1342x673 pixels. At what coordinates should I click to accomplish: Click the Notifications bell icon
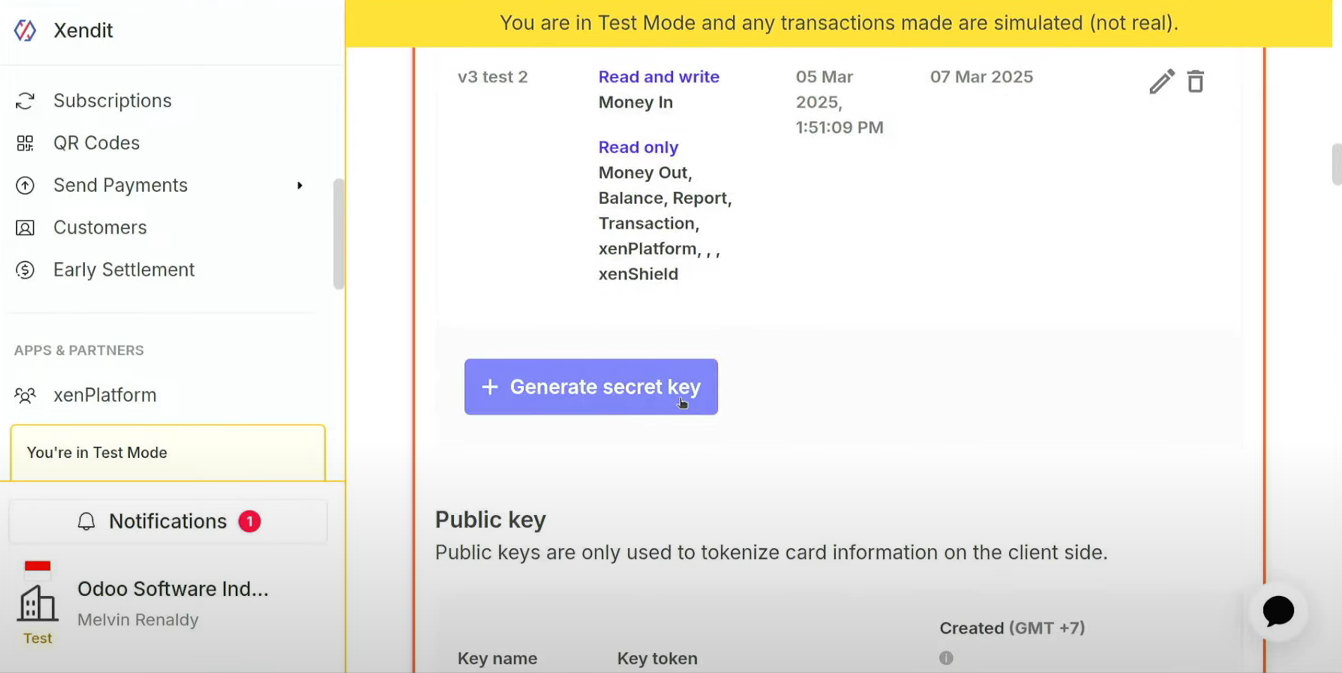click(x=87, y=521)
